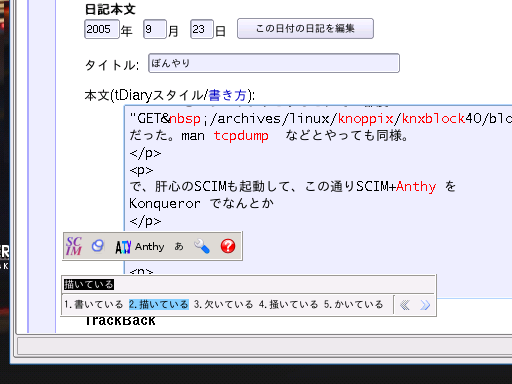
Task: Click the red word knxblock
Action: coord(433,119)
